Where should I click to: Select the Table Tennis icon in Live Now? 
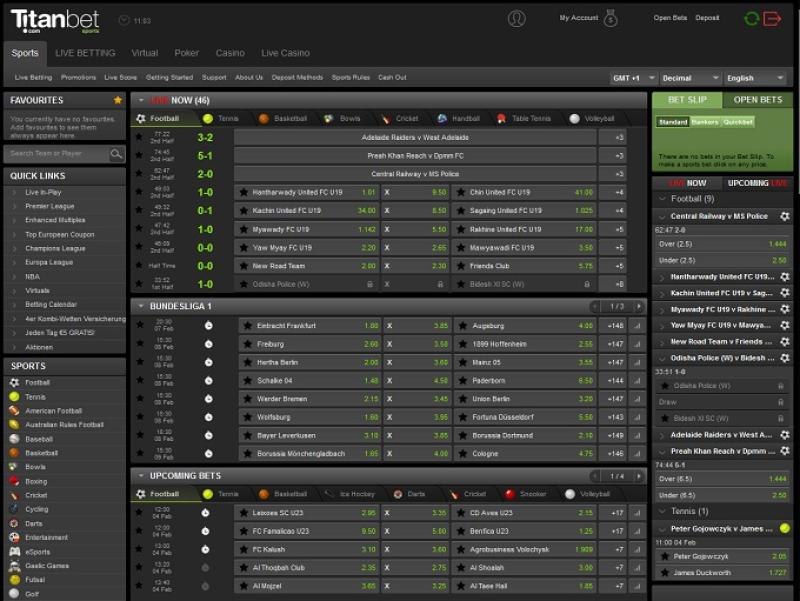point(502,119)
